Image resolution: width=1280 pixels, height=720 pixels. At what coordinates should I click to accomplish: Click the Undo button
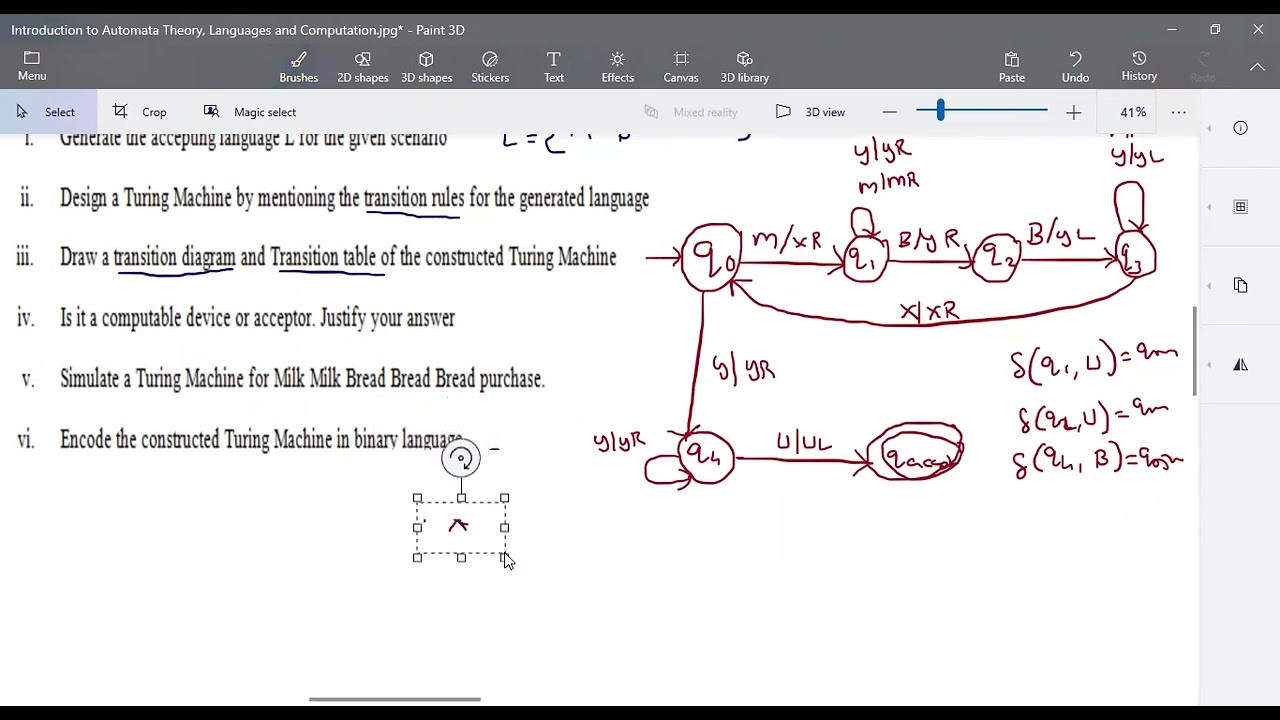point(1075,67)
